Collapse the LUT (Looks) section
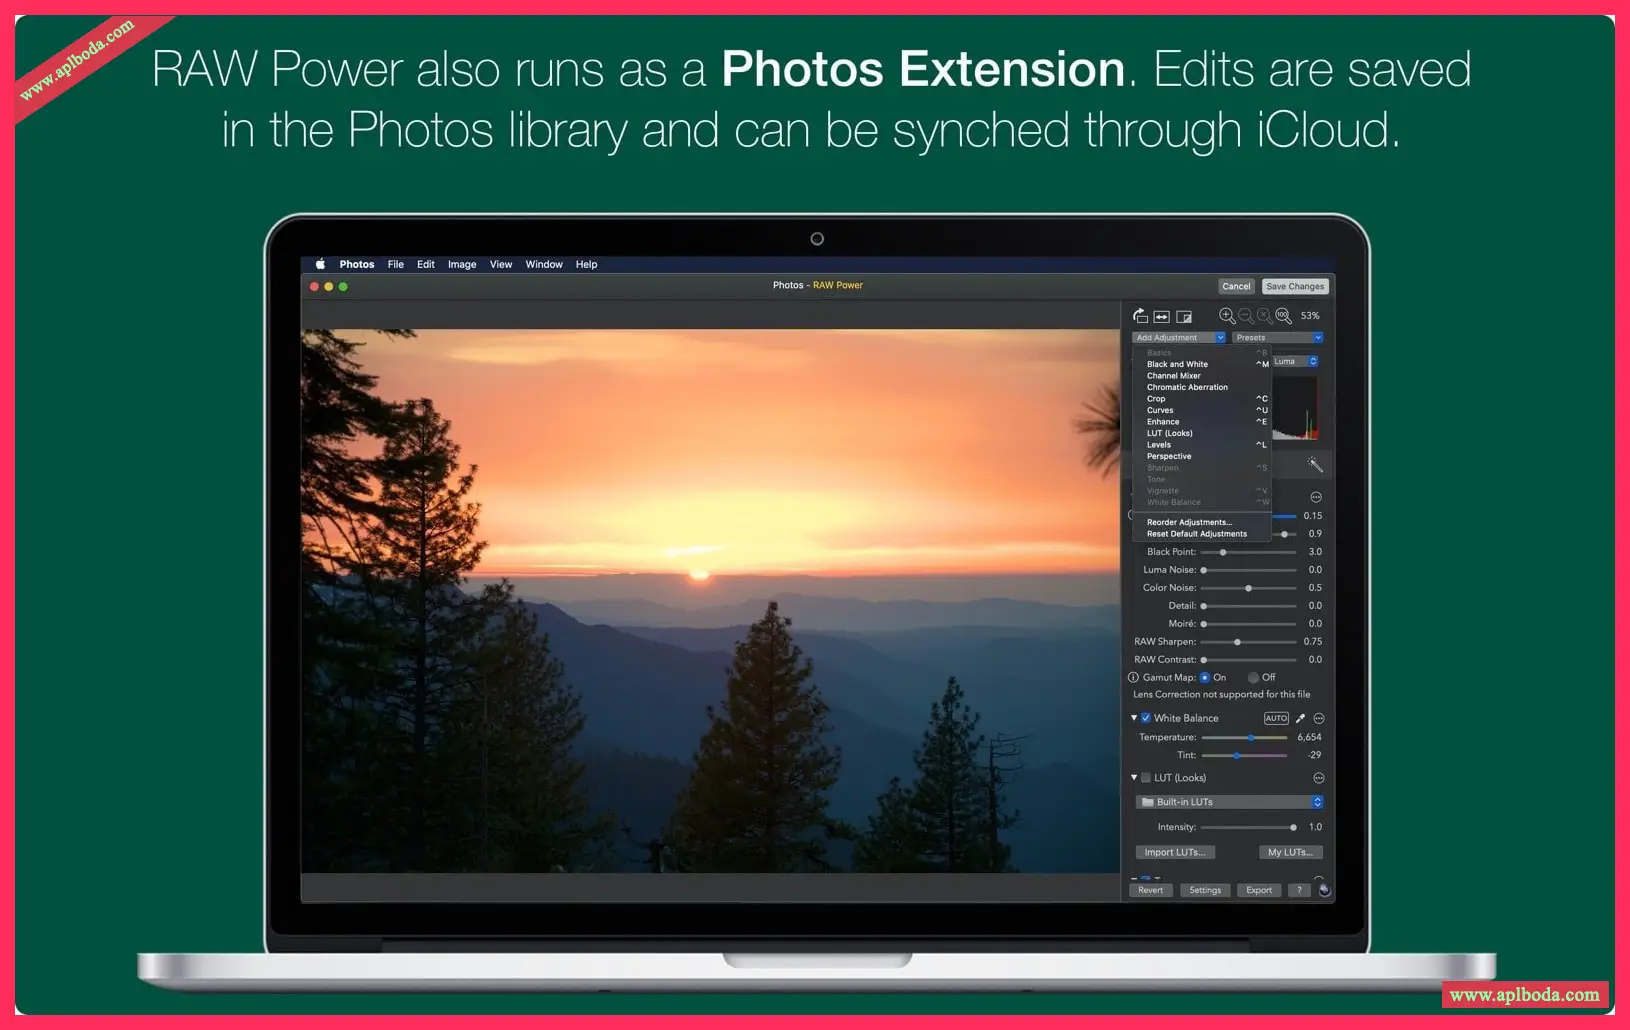The image size is (1630, 1030). tap(1134, 778)
